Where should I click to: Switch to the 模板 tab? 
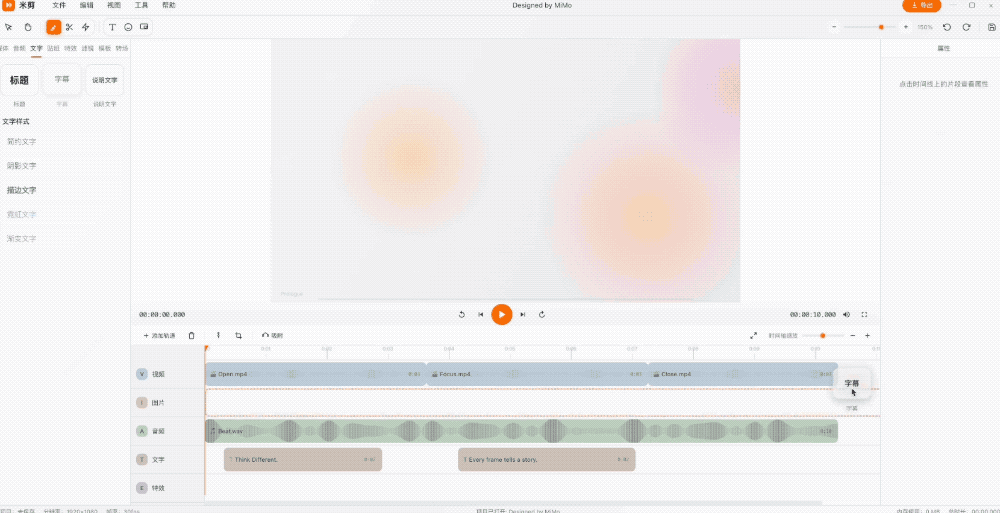[105, 48]
